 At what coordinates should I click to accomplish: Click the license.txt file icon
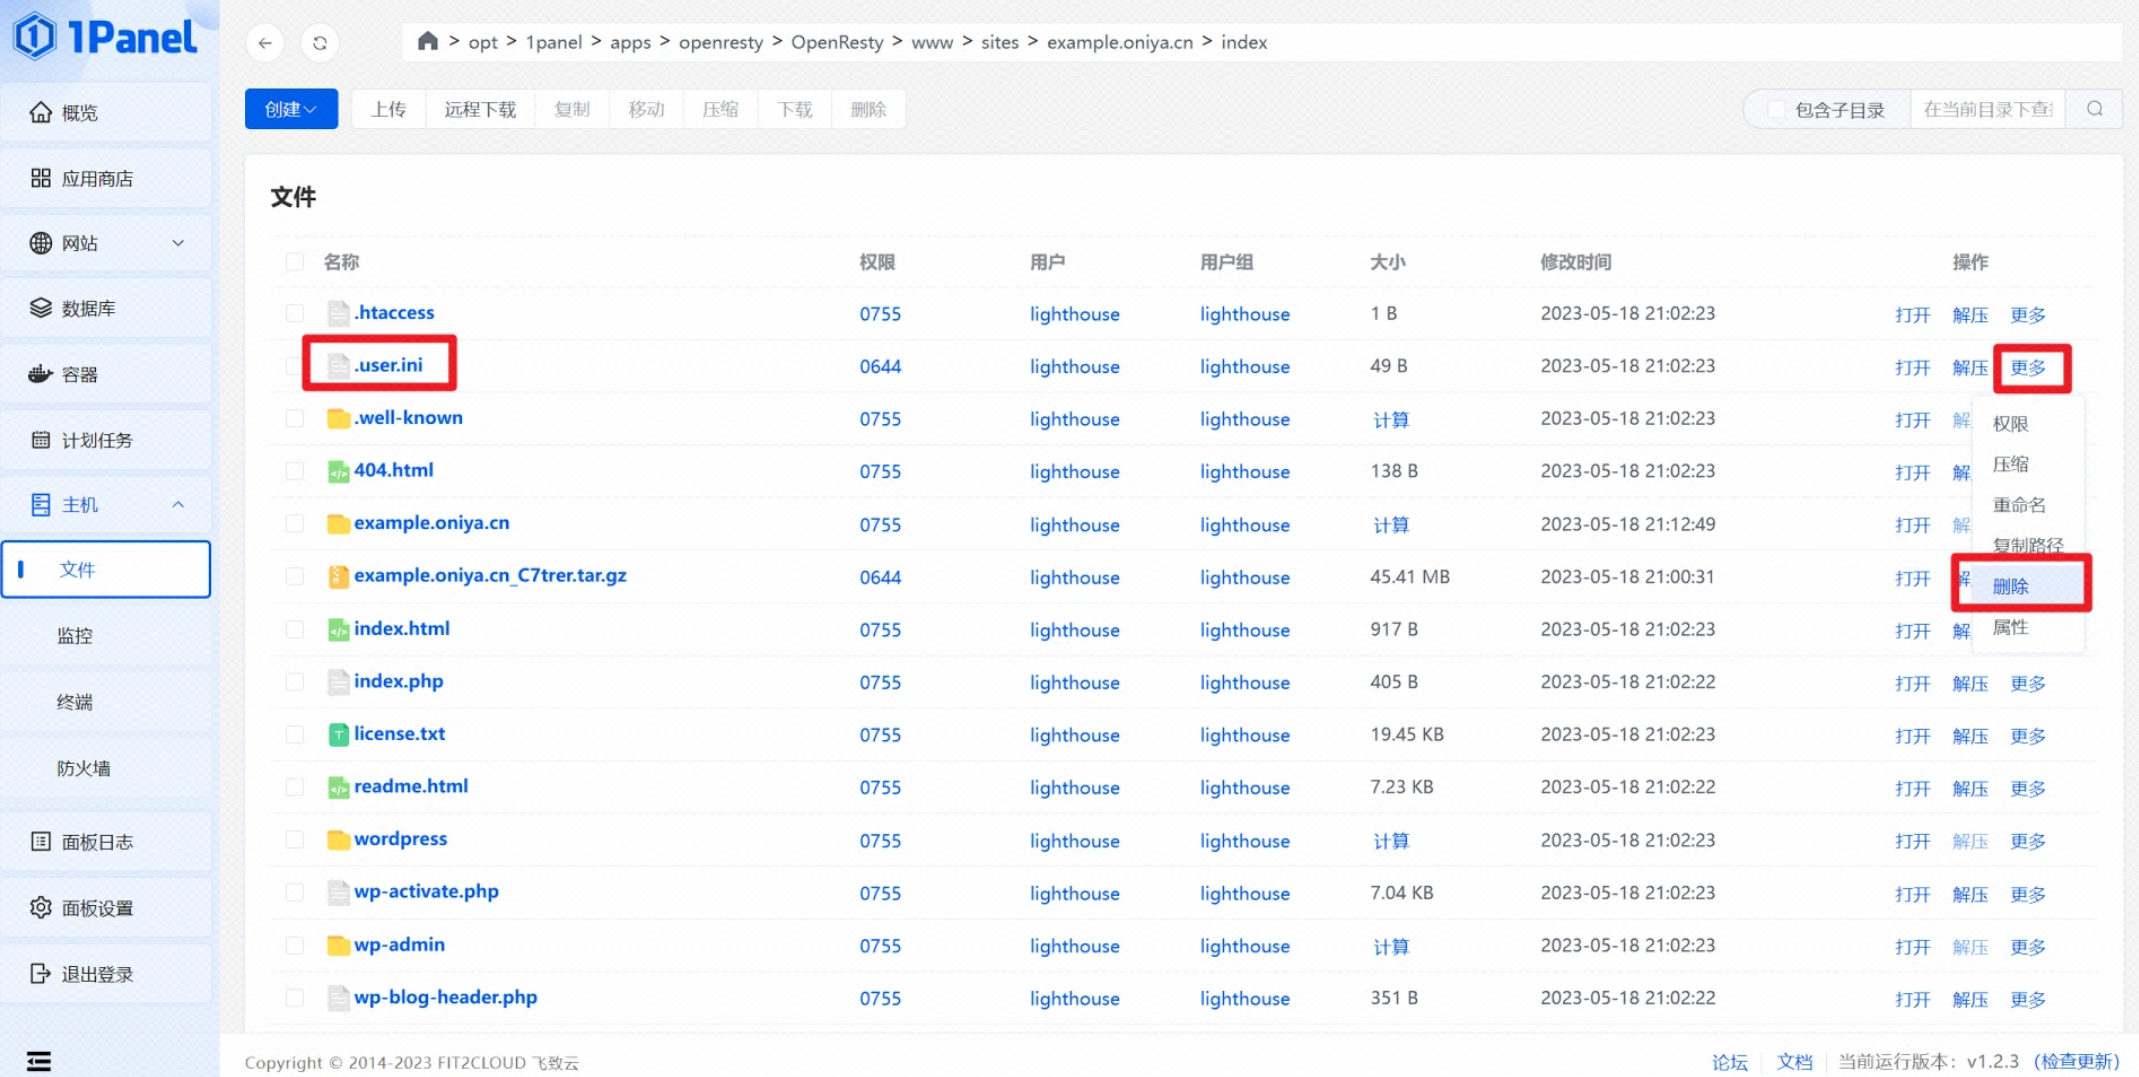tap(338, 735)
